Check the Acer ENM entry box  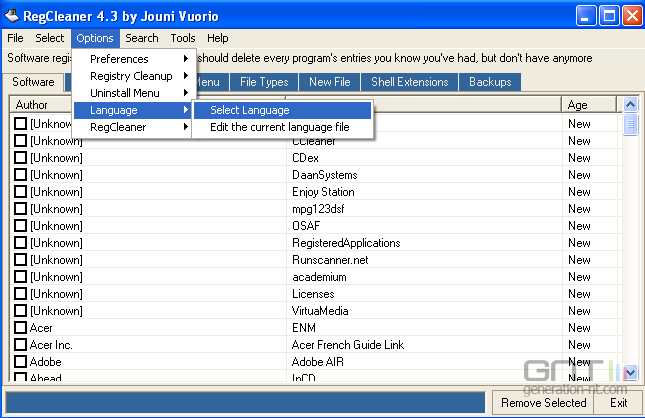tap(20, 328)
